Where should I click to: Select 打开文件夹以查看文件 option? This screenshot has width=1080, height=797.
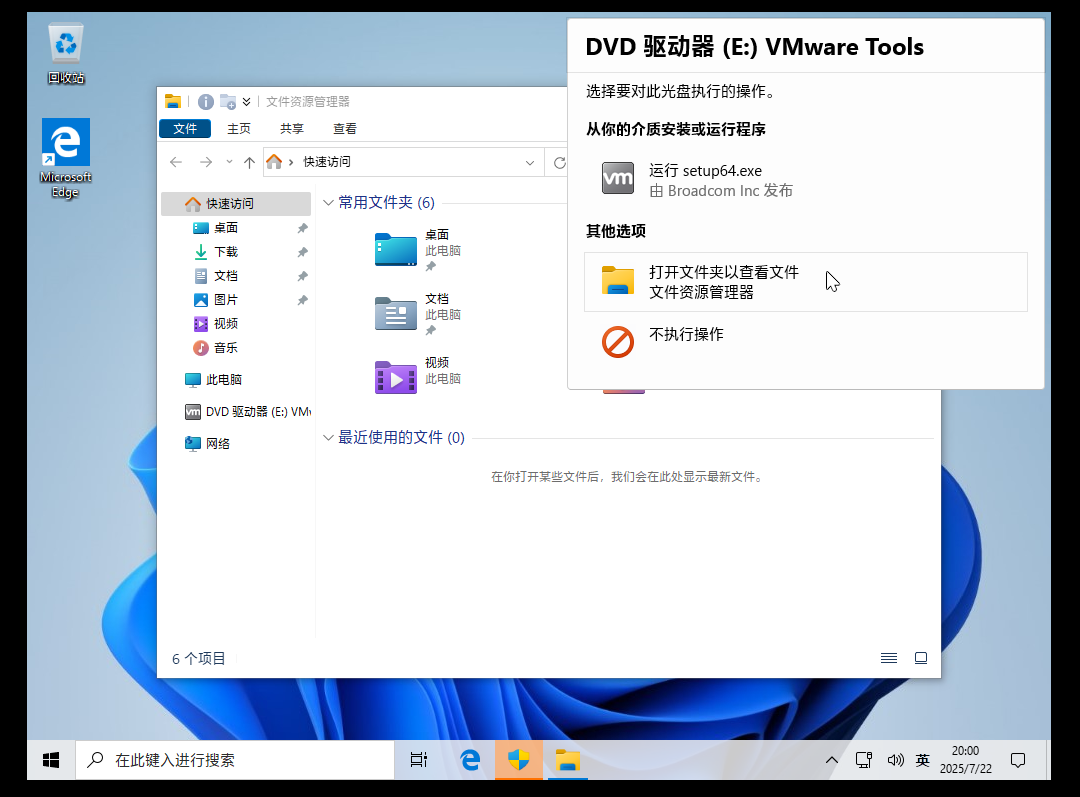coord(723,282)
